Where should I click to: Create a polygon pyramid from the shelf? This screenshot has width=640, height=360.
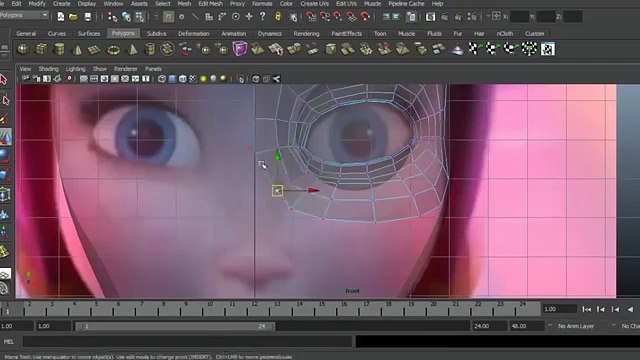click(x=132, y=49)
